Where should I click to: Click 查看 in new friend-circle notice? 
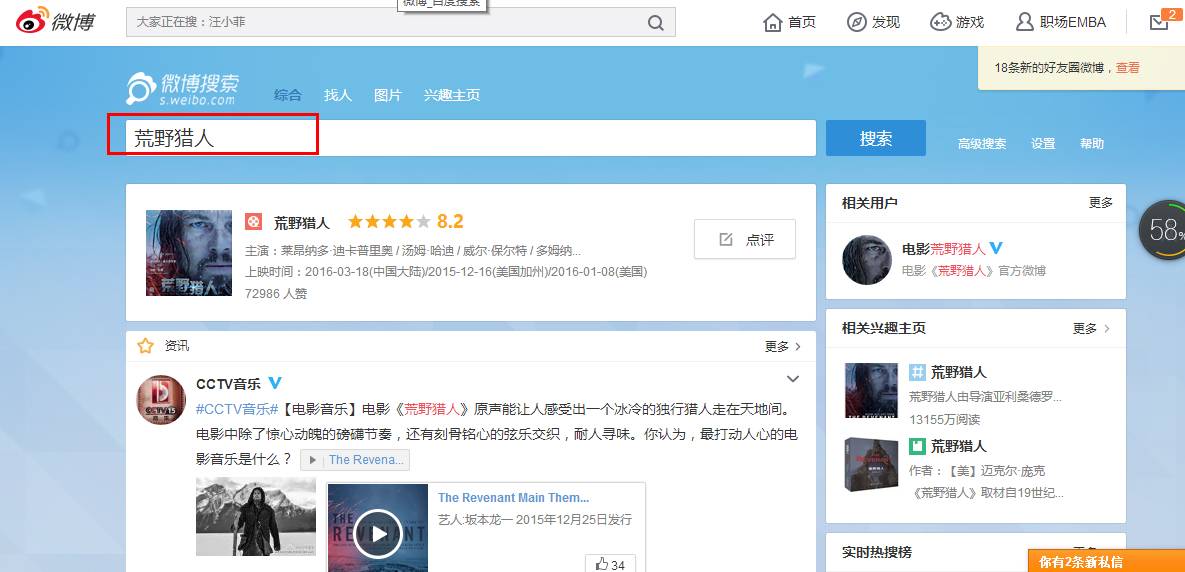click(x=1128, y=68)
